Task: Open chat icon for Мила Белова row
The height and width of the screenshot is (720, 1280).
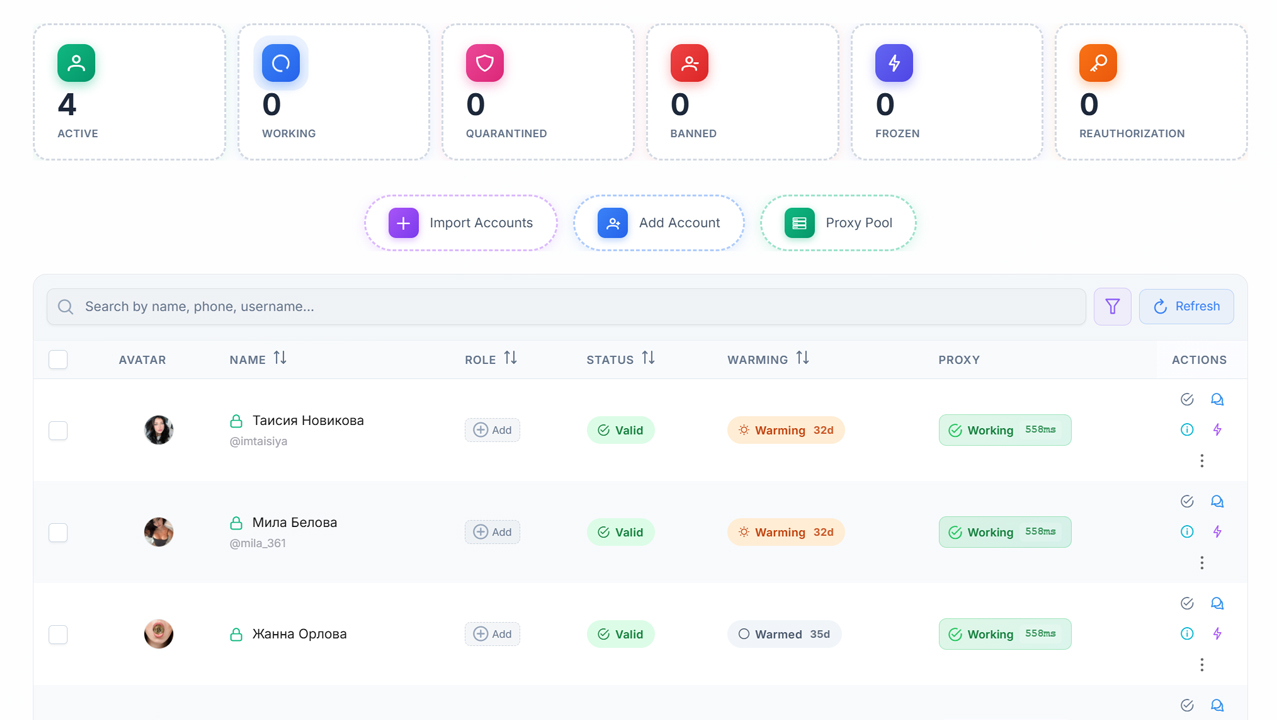Action: [1217, 501]
